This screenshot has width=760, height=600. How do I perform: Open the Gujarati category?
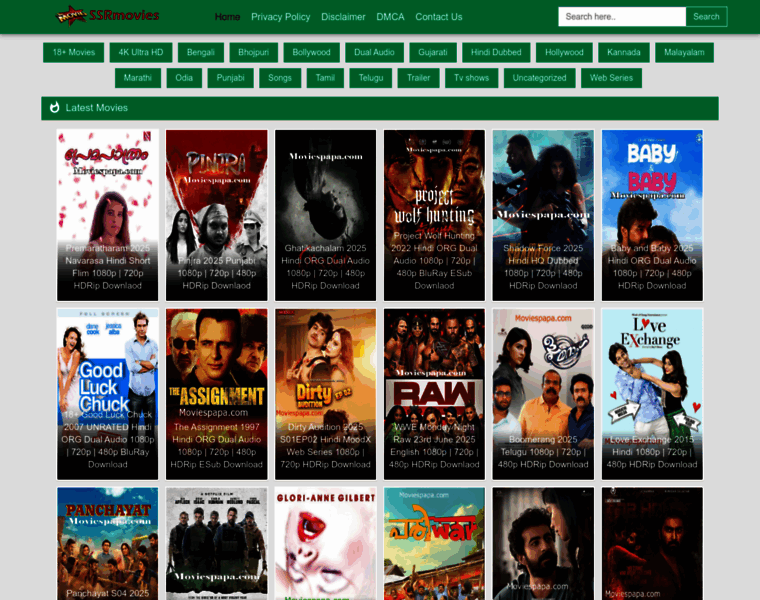433,52
